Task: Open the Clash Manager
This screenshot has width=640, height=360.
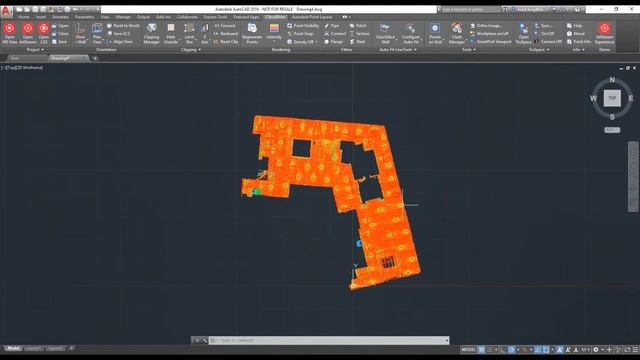Action: [456, 33]
